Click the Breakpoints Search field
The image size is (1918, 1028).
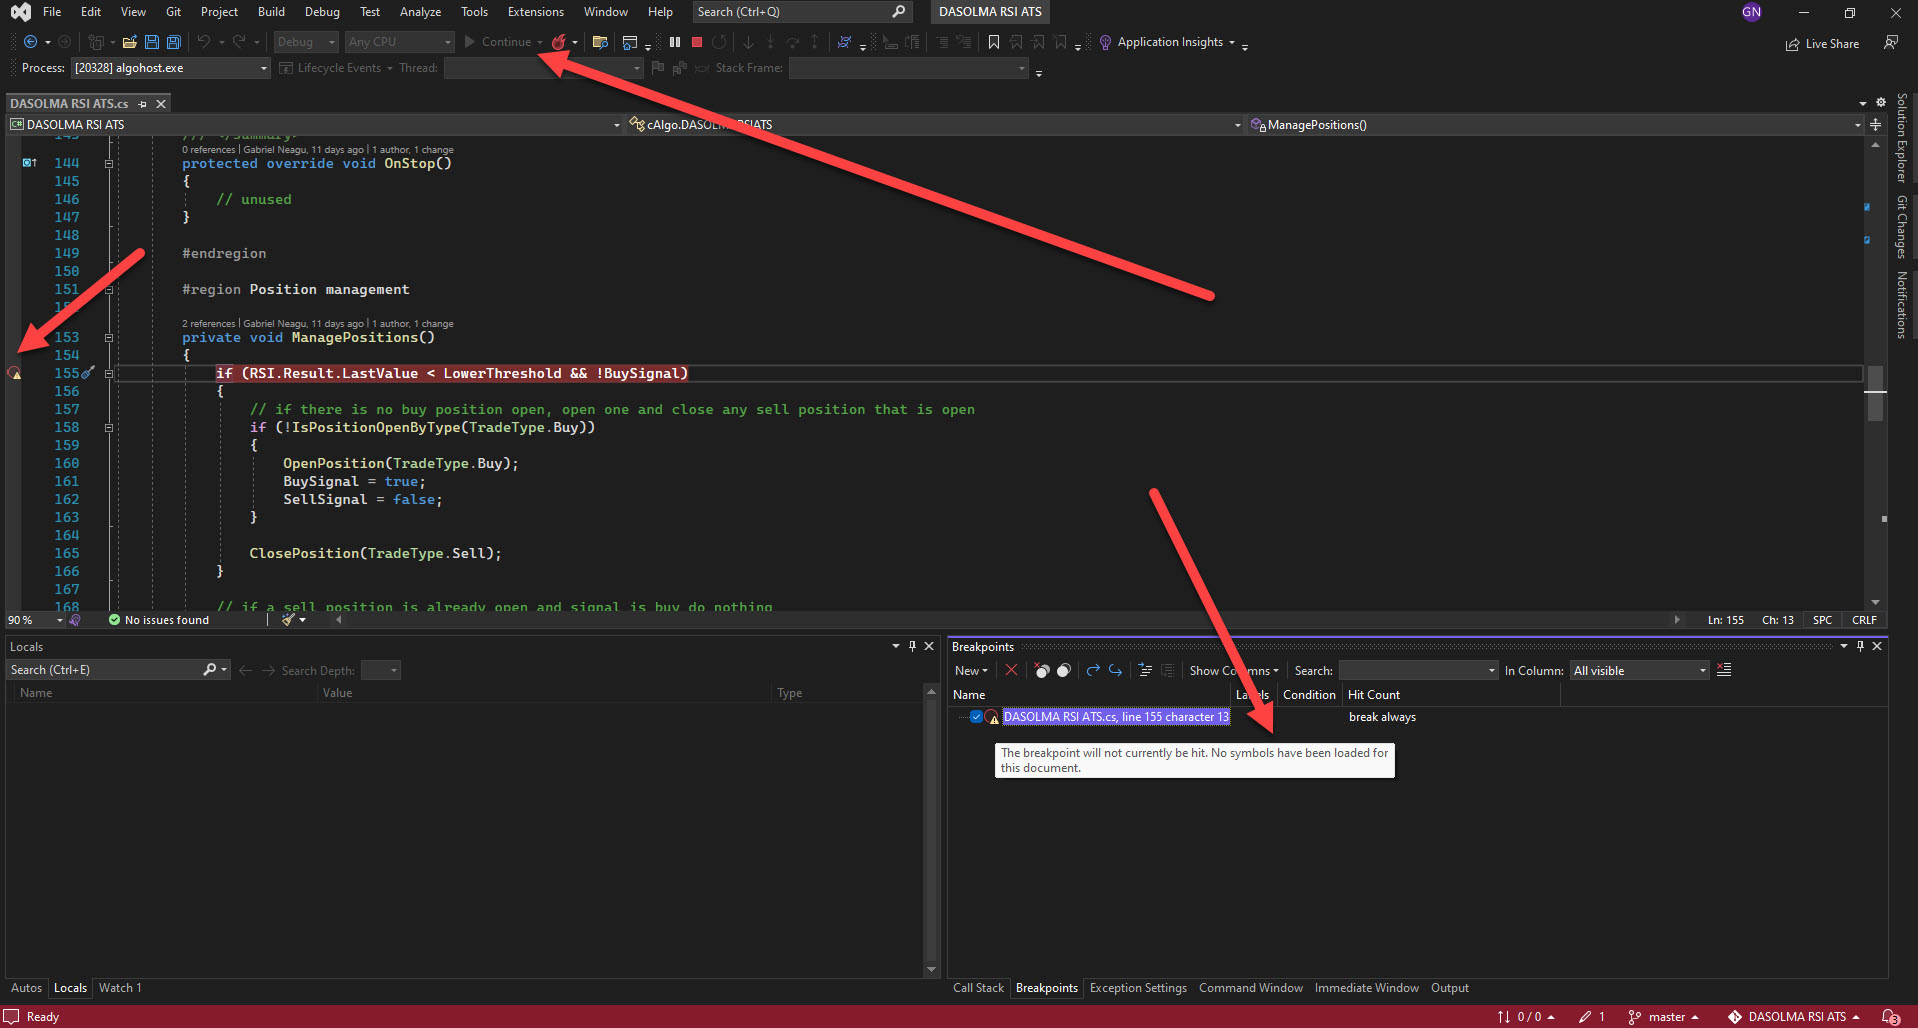point(1418,670)
